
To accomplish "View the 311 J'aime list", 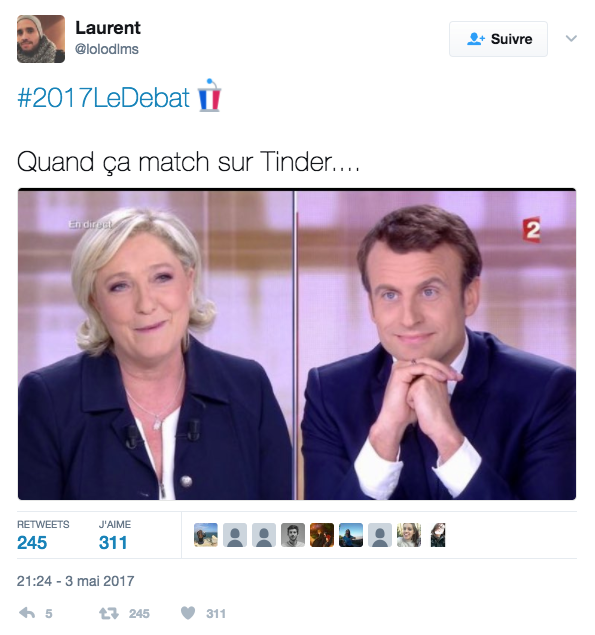I will pyautogui.click(x=115, y=535).
